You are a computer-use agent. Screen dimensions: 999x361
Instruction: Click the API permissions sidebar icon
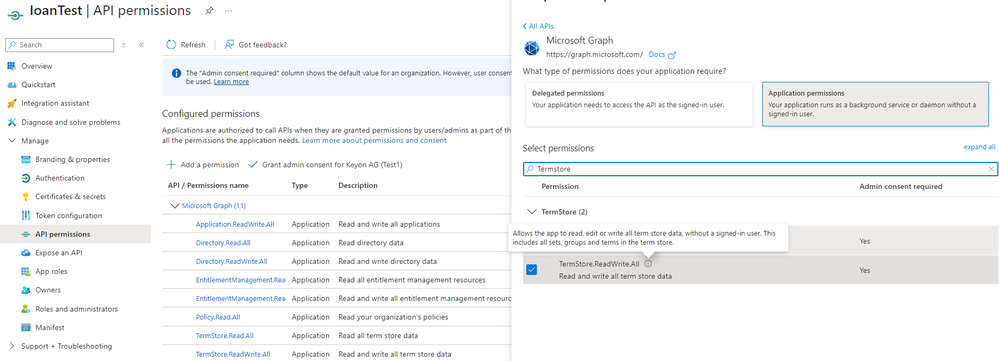(x=25, y=234)
